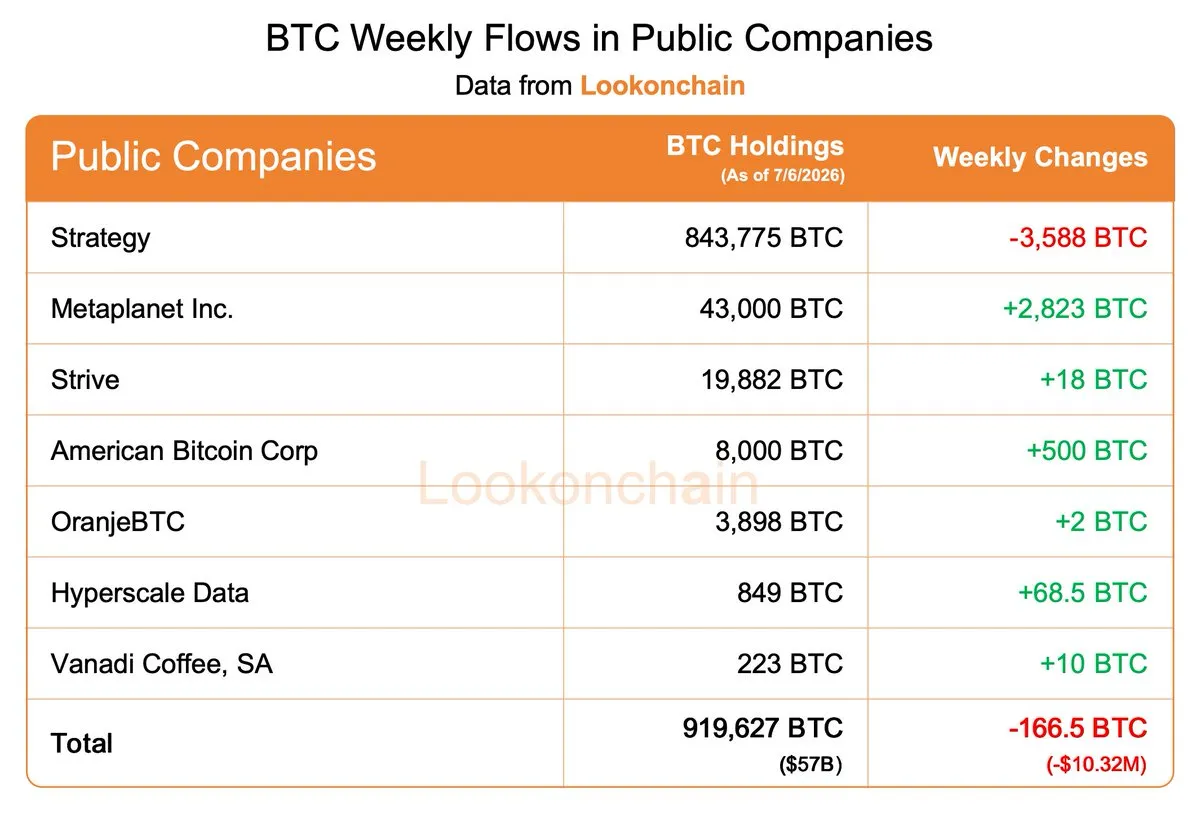This screenshot has height=818, width=1200.
Task: Click the +68.5 BTC weekly change
Action: (x=1083, y=593)
